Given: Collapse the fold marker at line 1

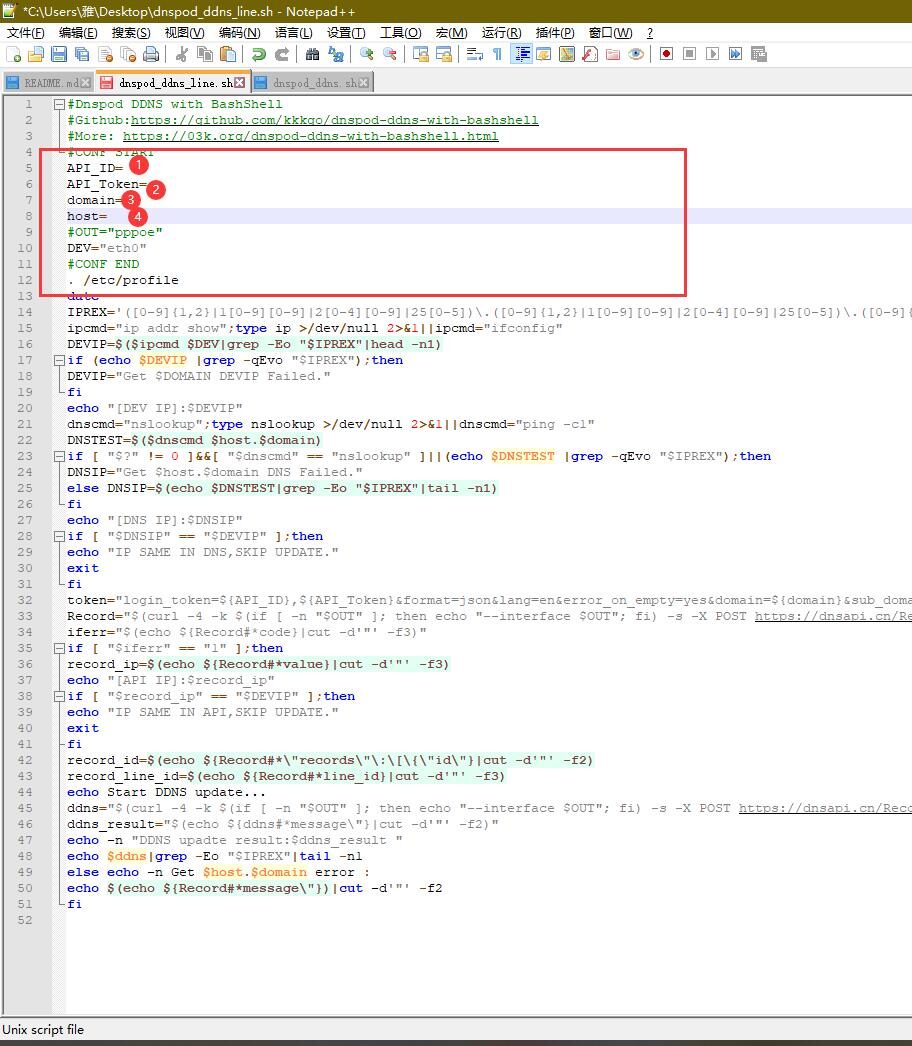Looking at the screenshot, I should (x=59, y=104).
